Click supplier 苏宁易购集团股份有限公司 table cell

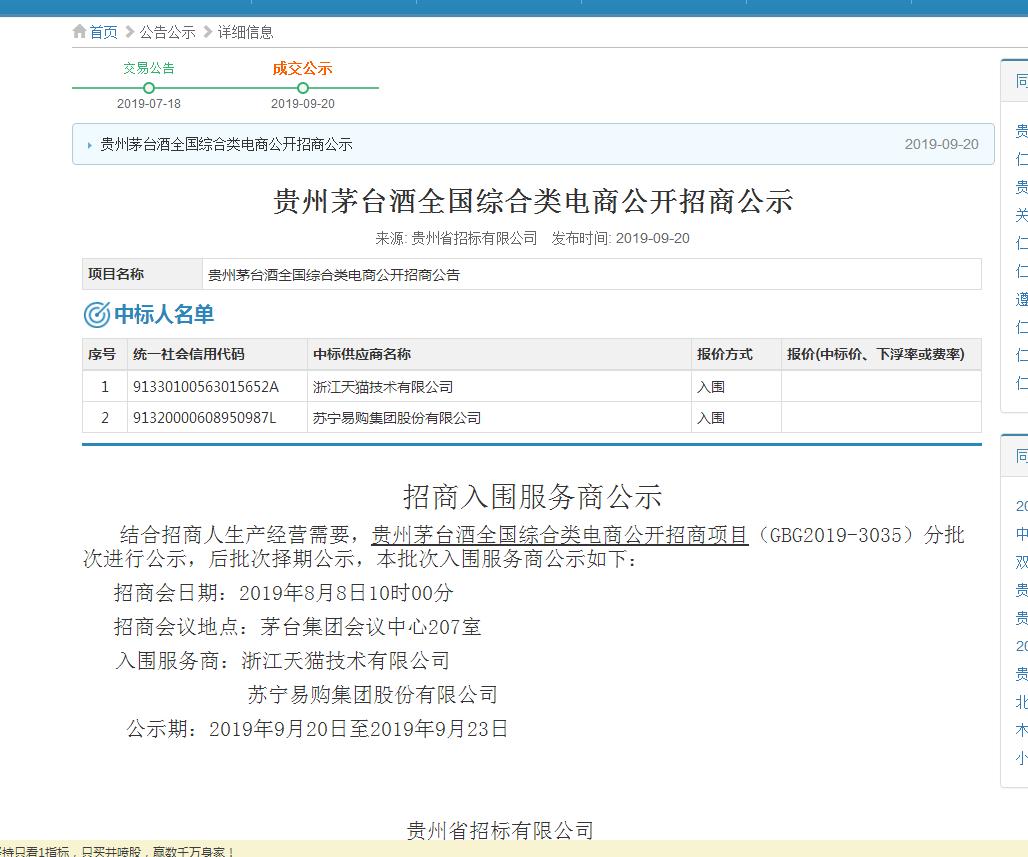[499, 418]
